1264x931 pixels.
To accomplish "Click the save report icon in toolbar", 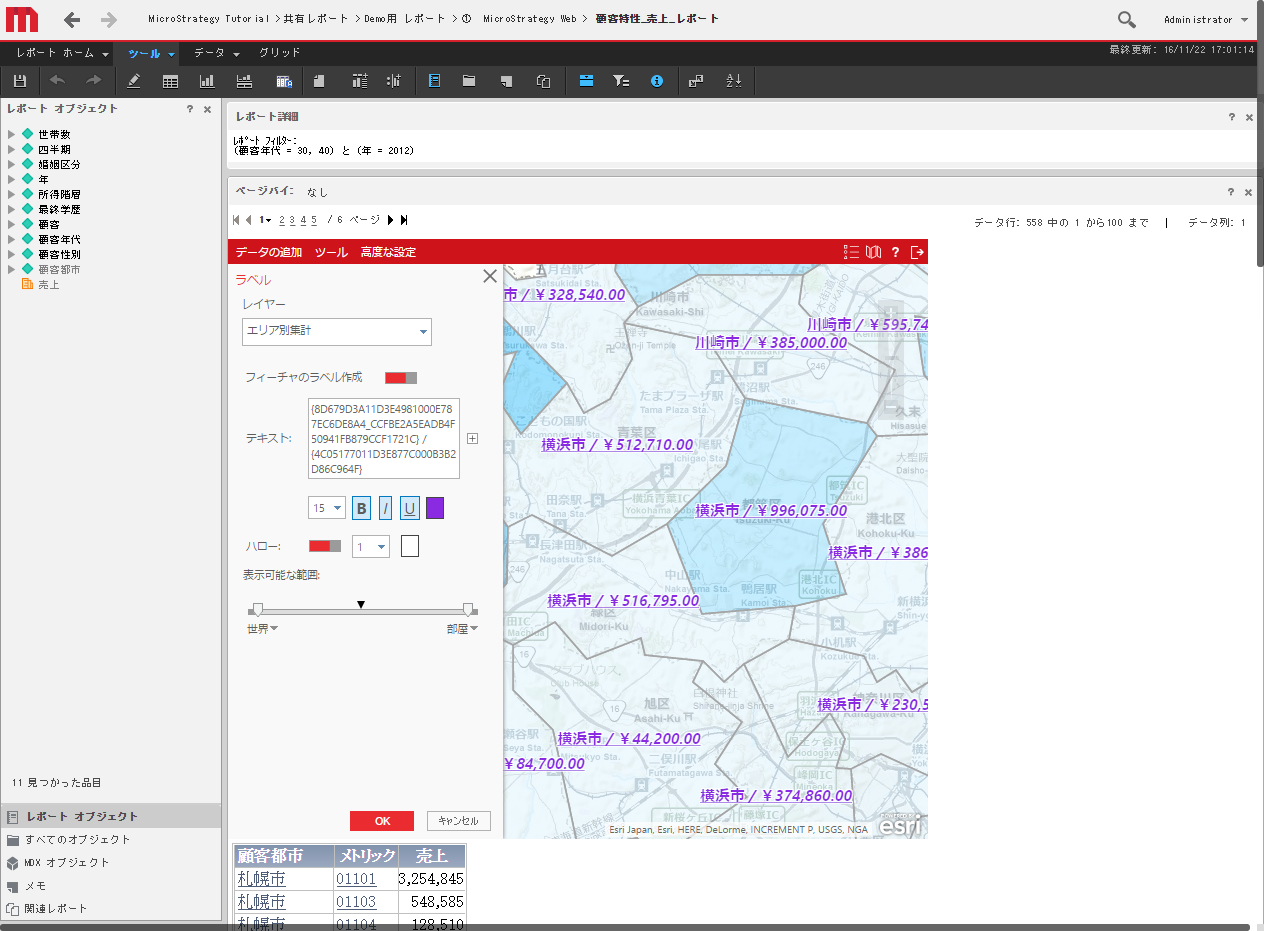I will 20,81.
